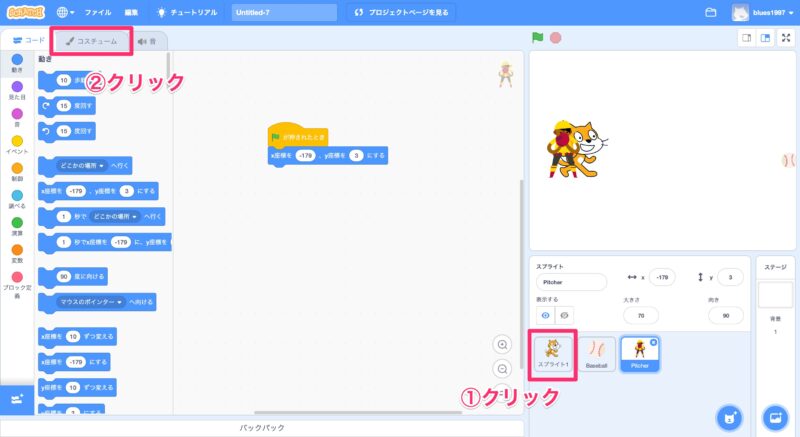Screen dimensions: 800x437
Task: Open the add extension button
Action: tap(15, 399)
